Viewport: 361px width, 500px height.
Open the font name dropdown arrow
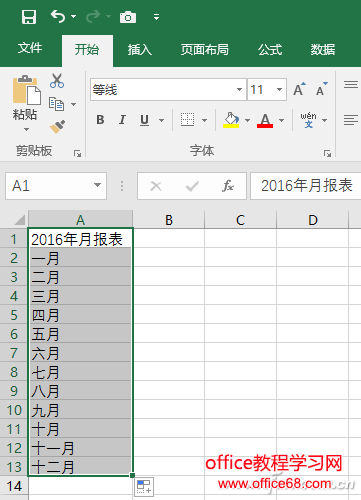point(239,89)
